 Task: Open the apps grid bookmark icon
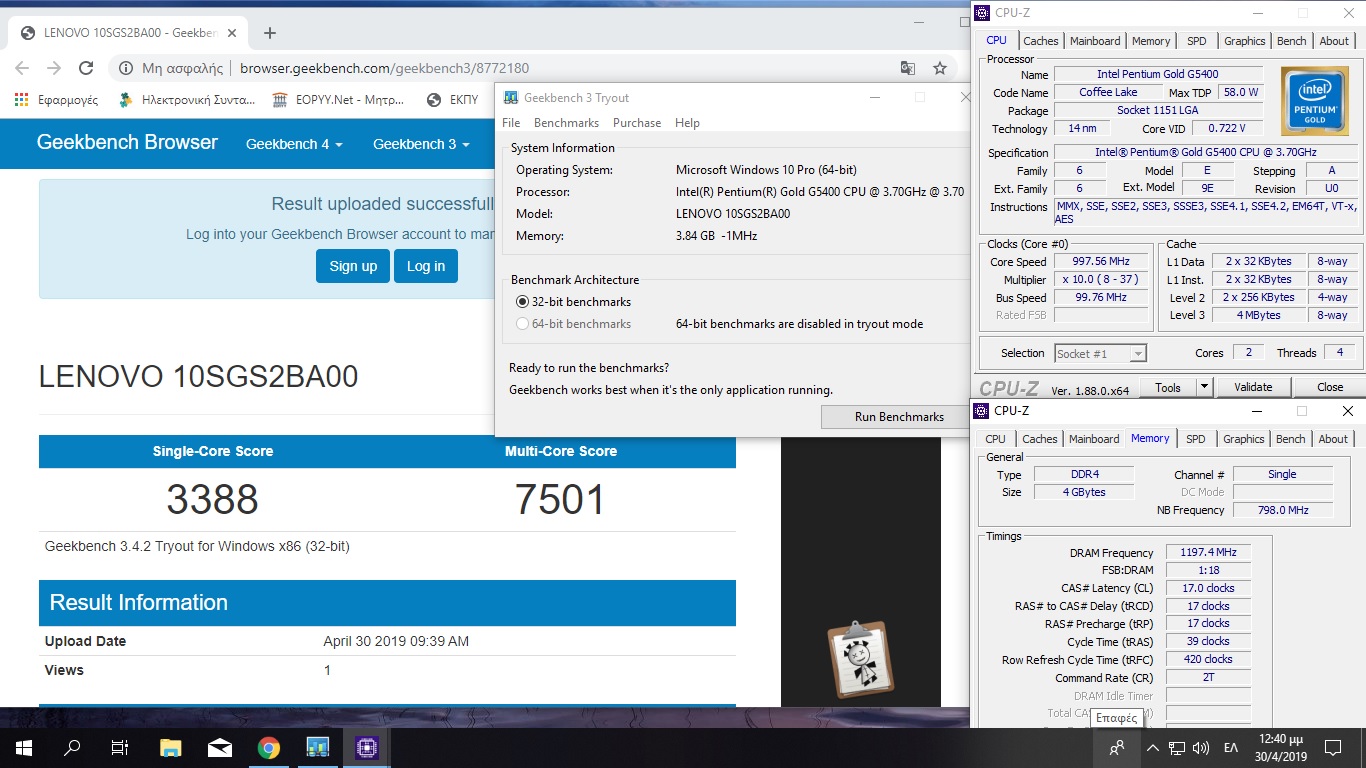21,99
